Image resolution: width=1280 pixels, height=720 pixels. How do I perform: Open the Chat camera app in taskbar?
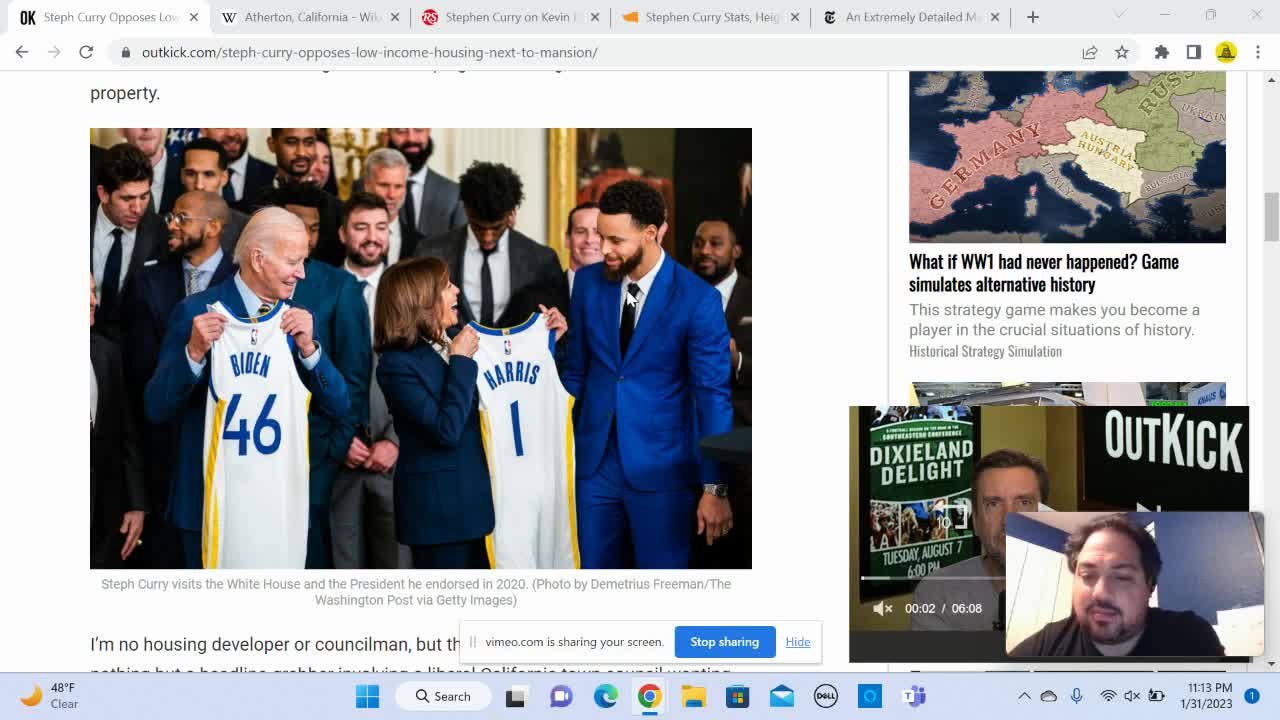(561, 696)
